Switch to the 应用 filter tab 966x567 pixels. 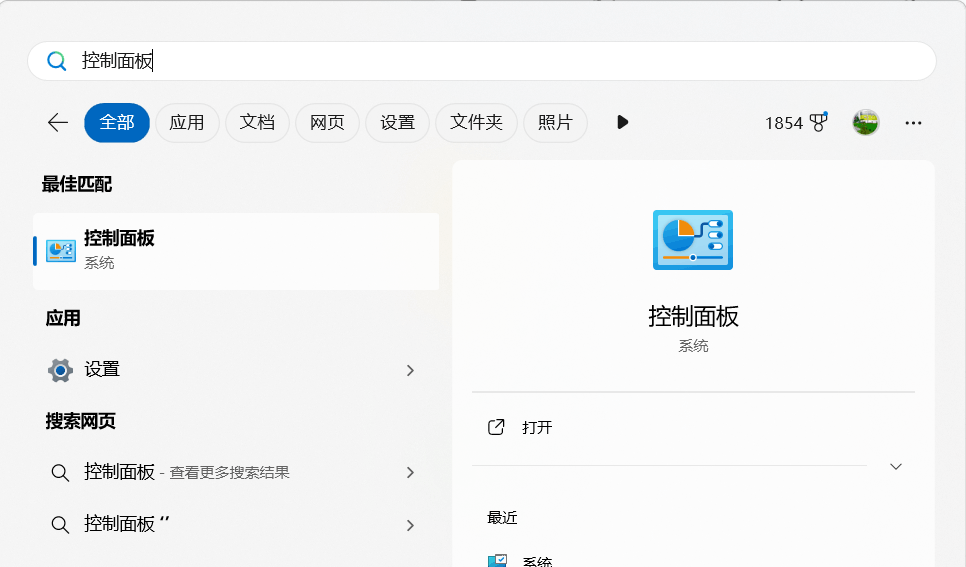[x=187, y=123]
